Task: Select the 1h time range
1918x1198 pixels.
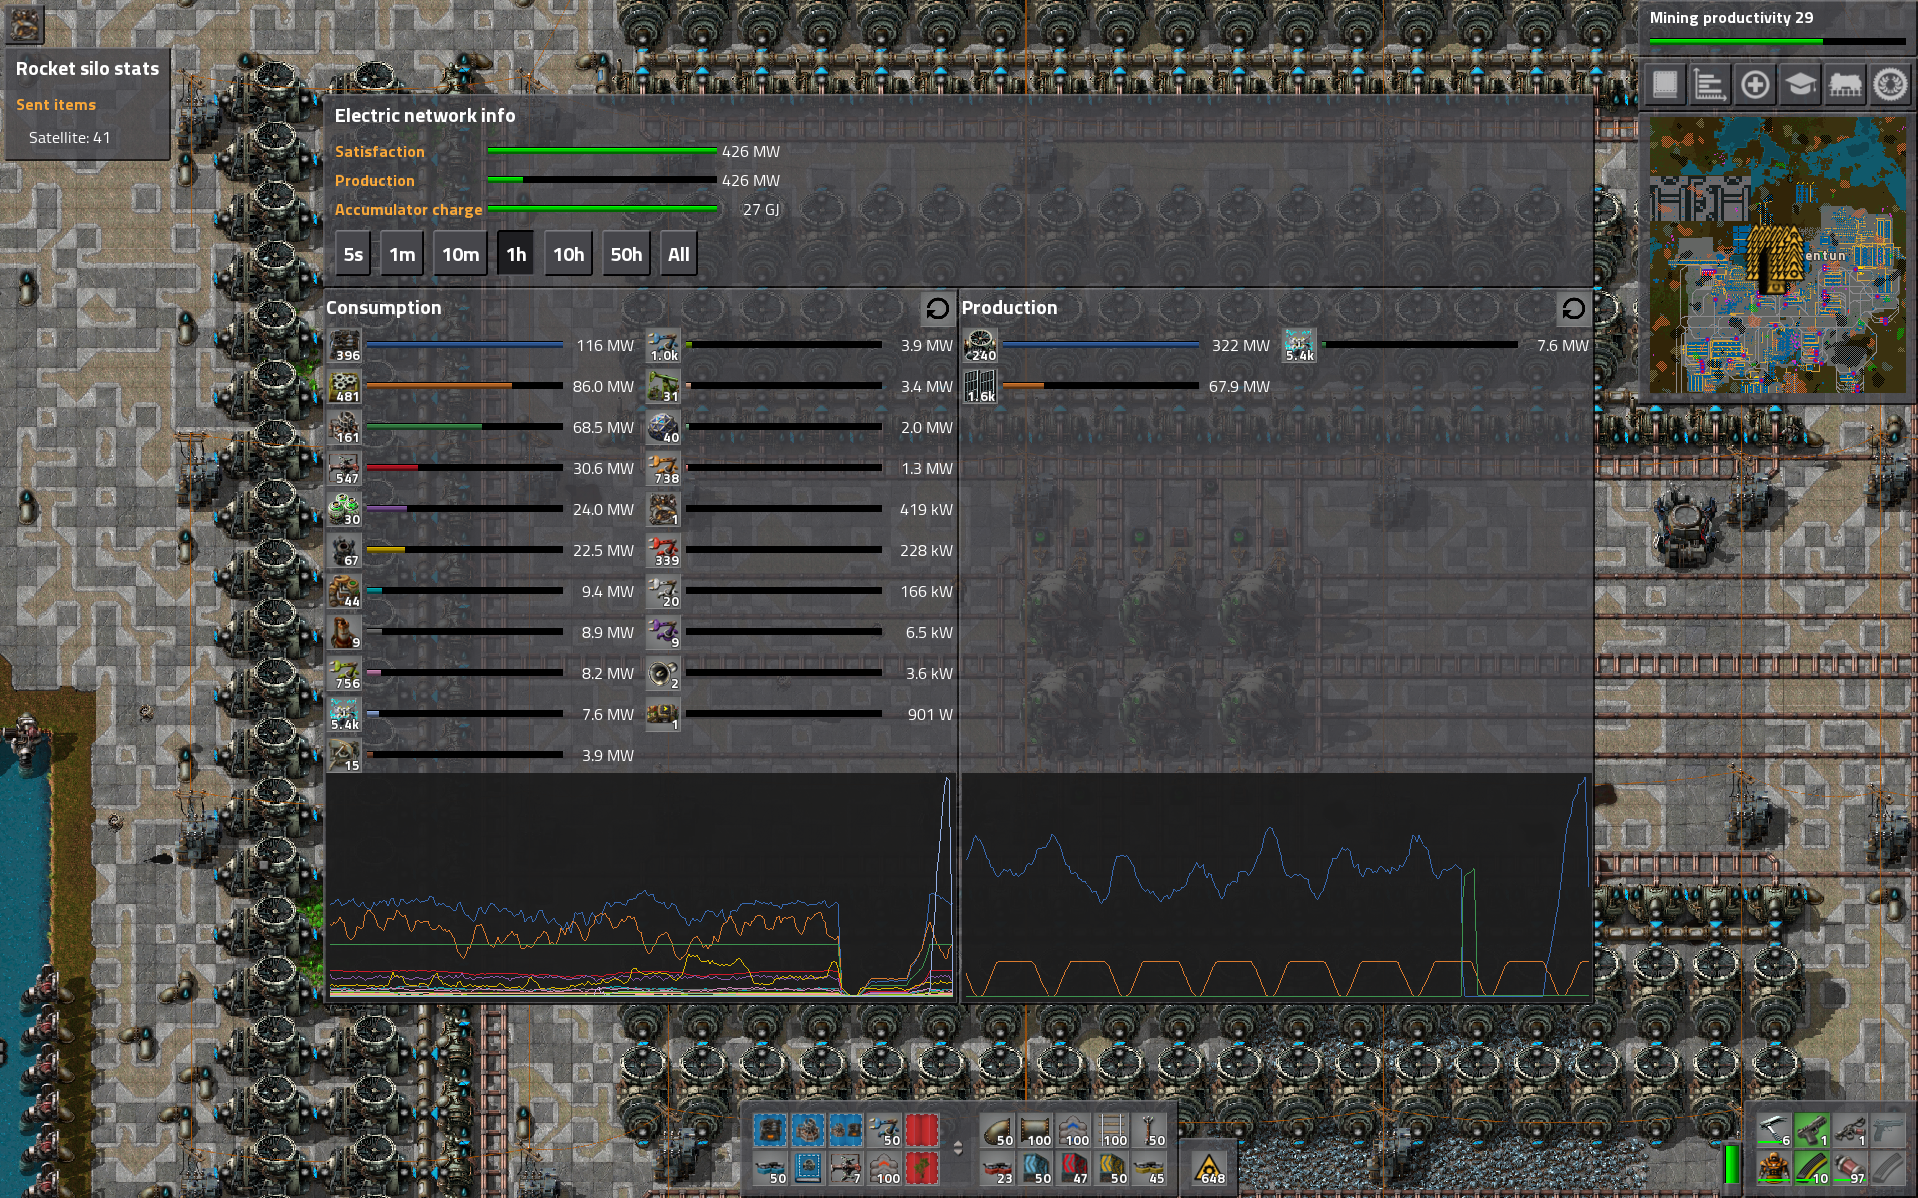Action: coord(516,254)
